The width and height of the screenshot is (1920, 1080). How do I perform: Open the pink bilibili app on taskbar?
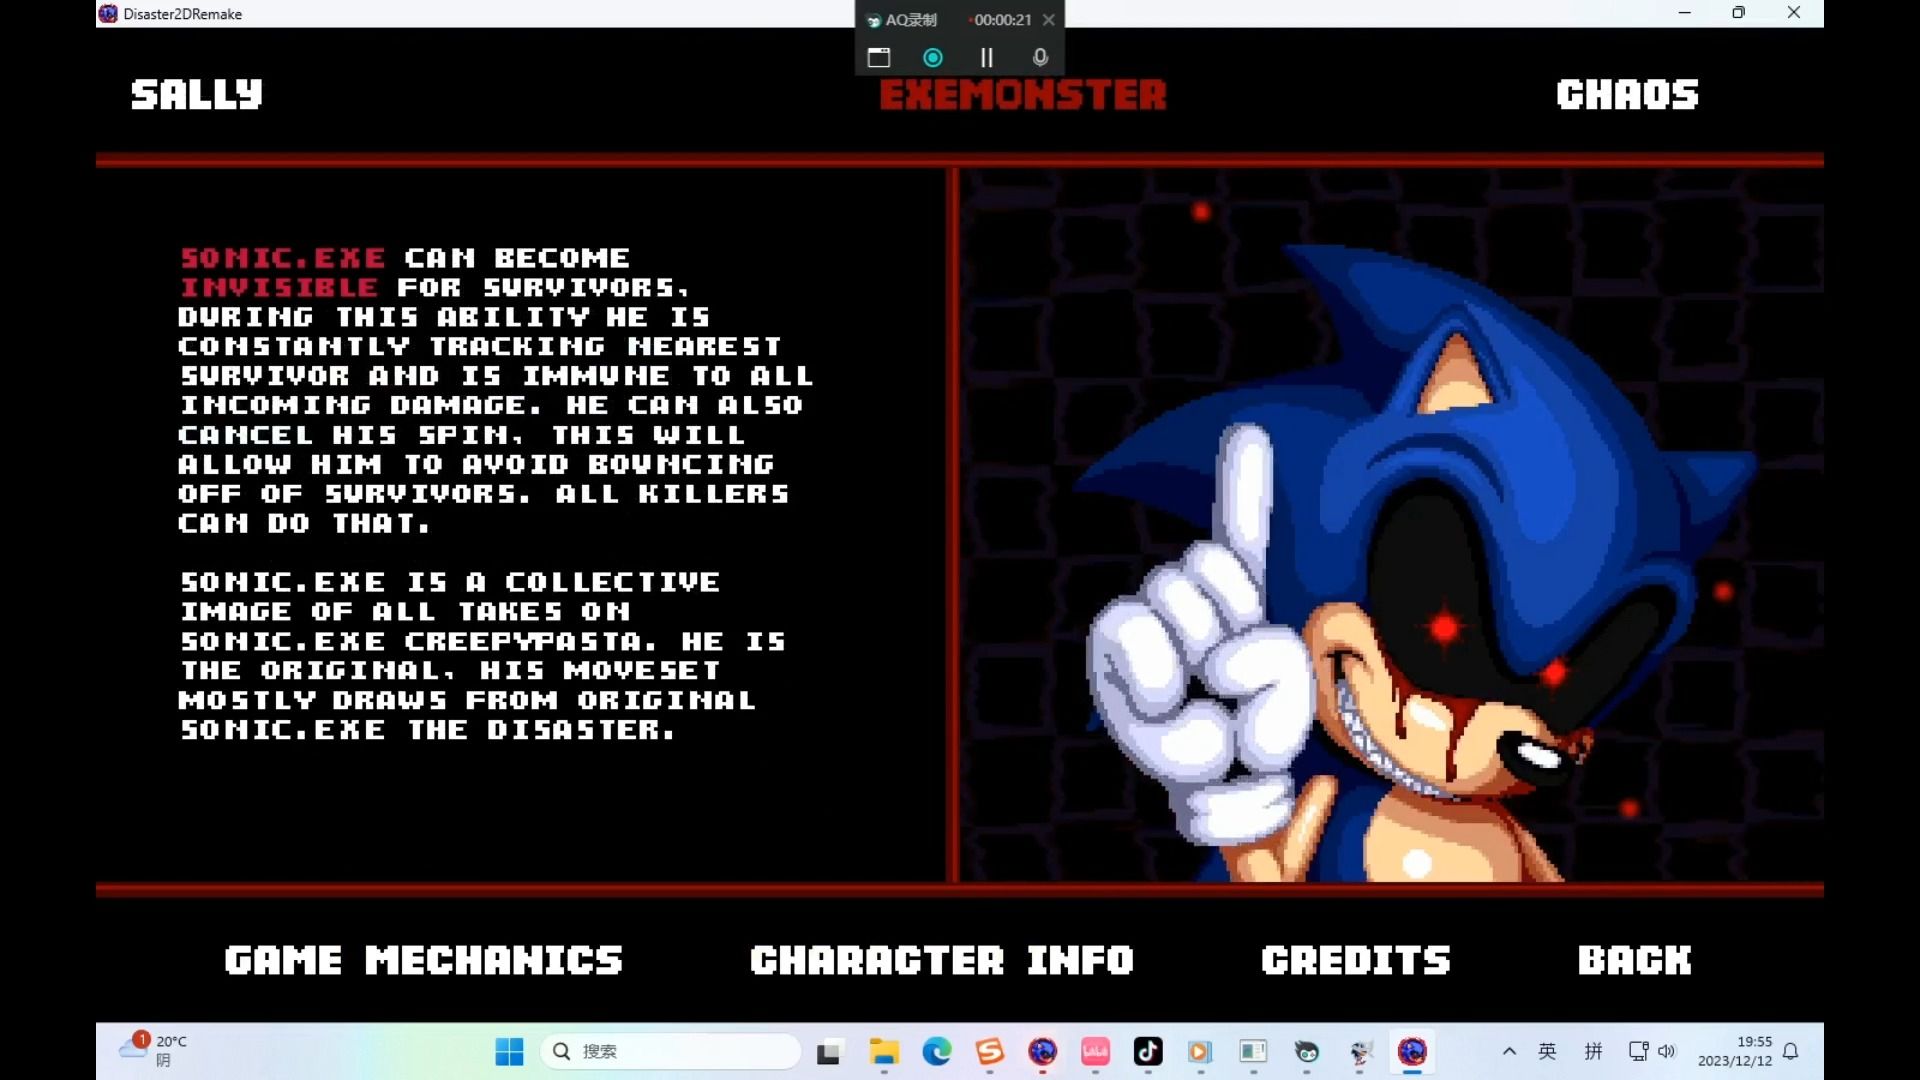[x=1095, y=1051]
